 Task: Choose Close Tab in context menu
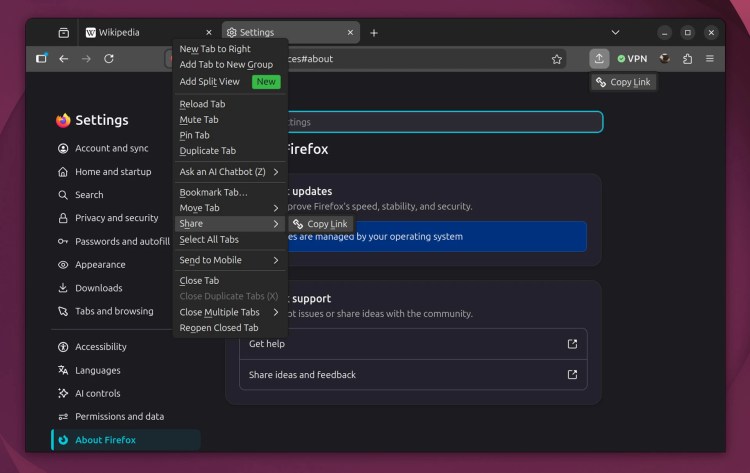coord(230,281)
